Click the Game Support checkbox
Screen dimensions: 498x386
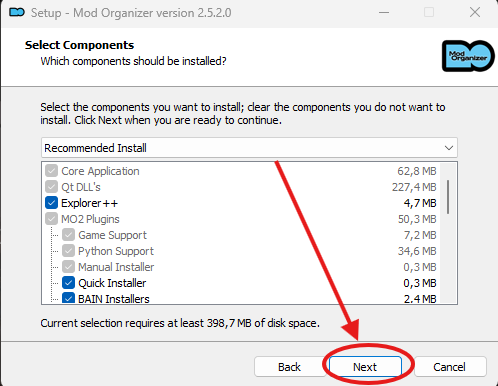click(68, 235)
